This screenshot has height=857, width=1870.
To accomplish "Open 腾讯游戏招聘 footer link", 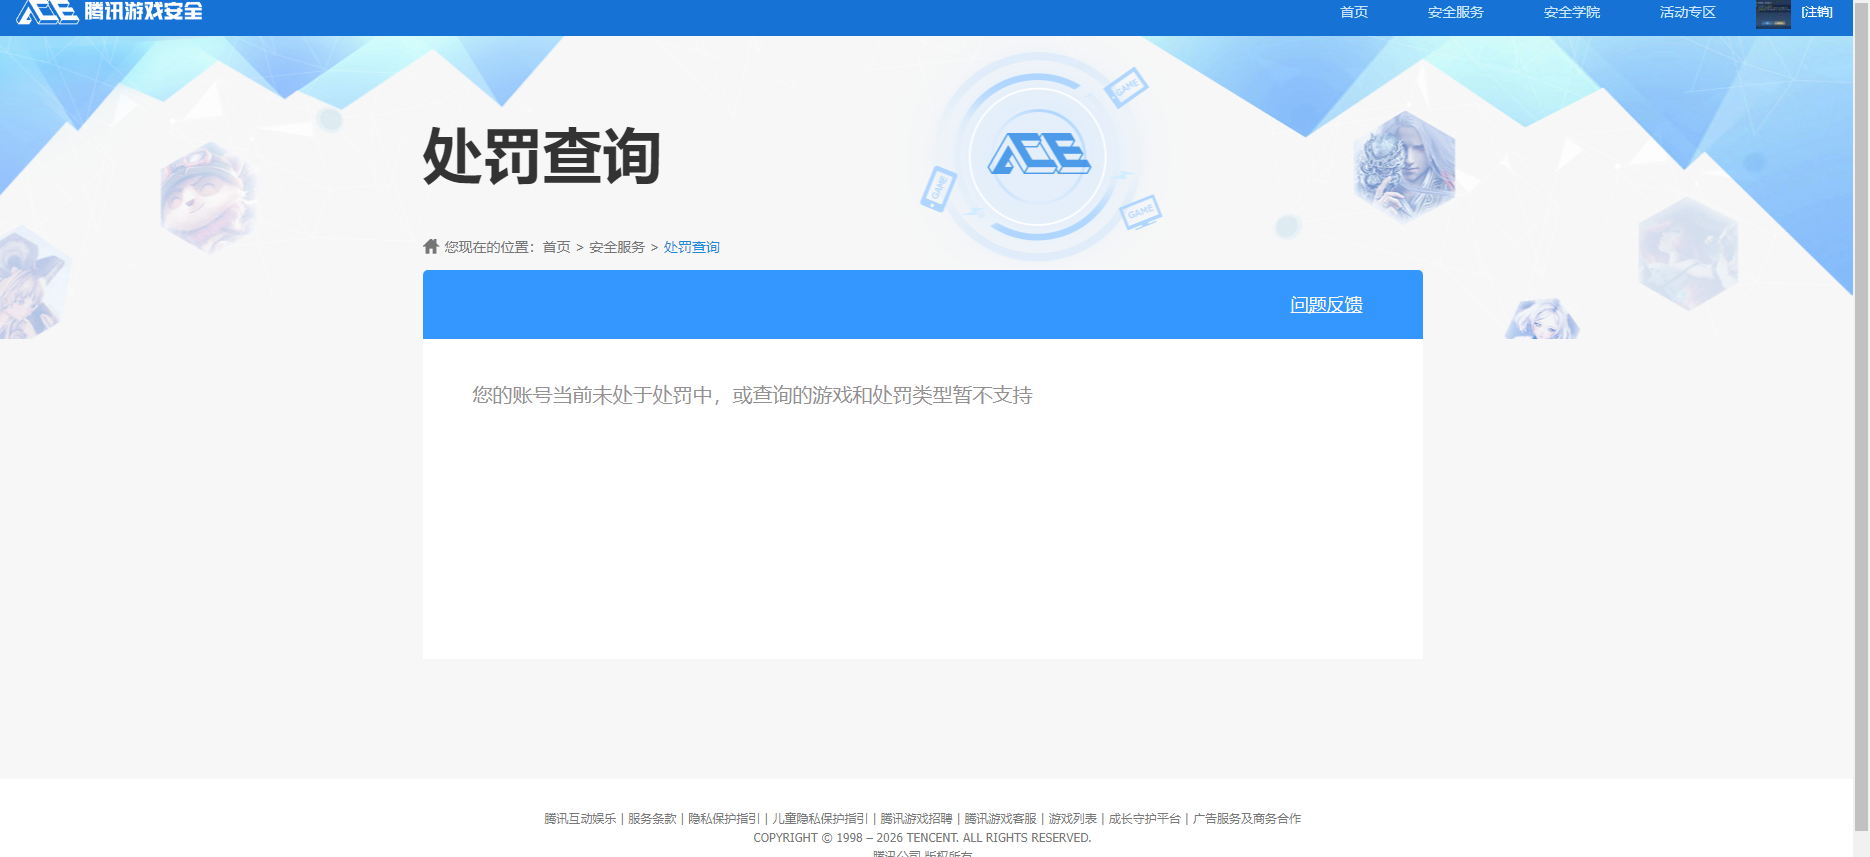I will coord(916,818).
